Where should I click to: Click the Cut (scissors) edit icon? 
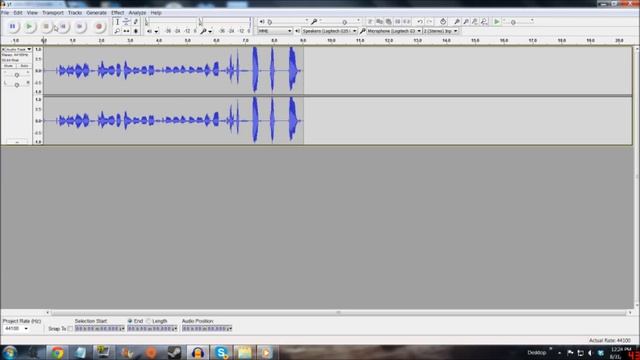[370, 22]
